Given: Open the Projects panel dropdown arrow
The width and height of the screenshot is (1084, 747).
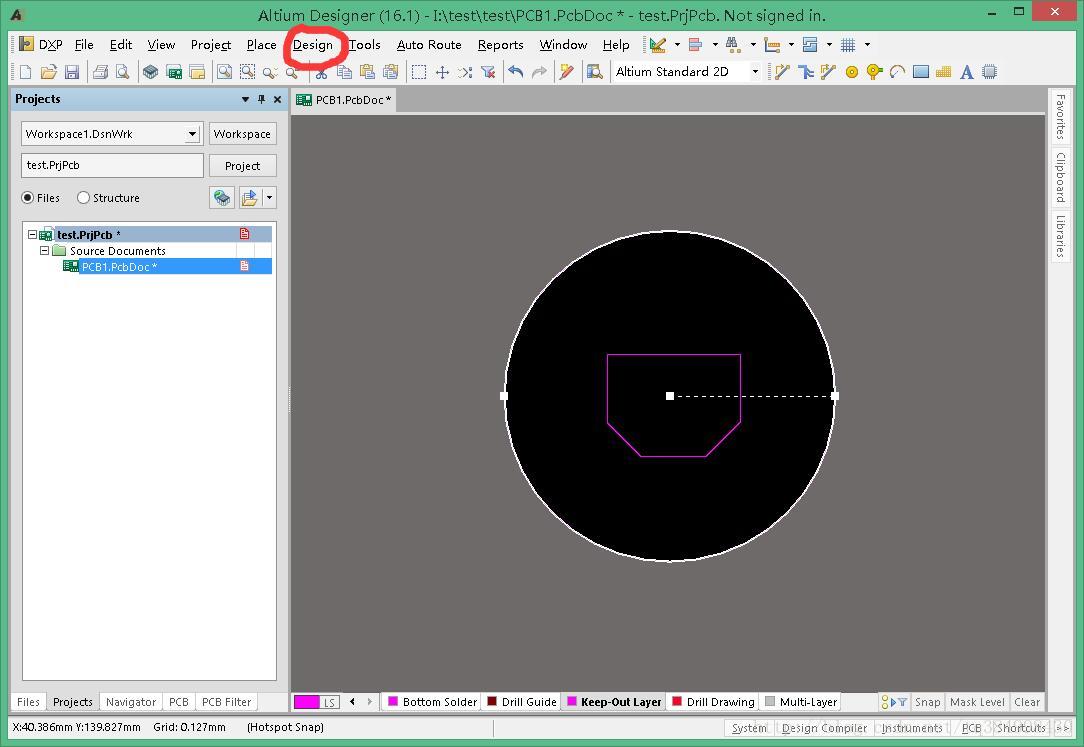Looking at the screenshot, I should 245,100.
